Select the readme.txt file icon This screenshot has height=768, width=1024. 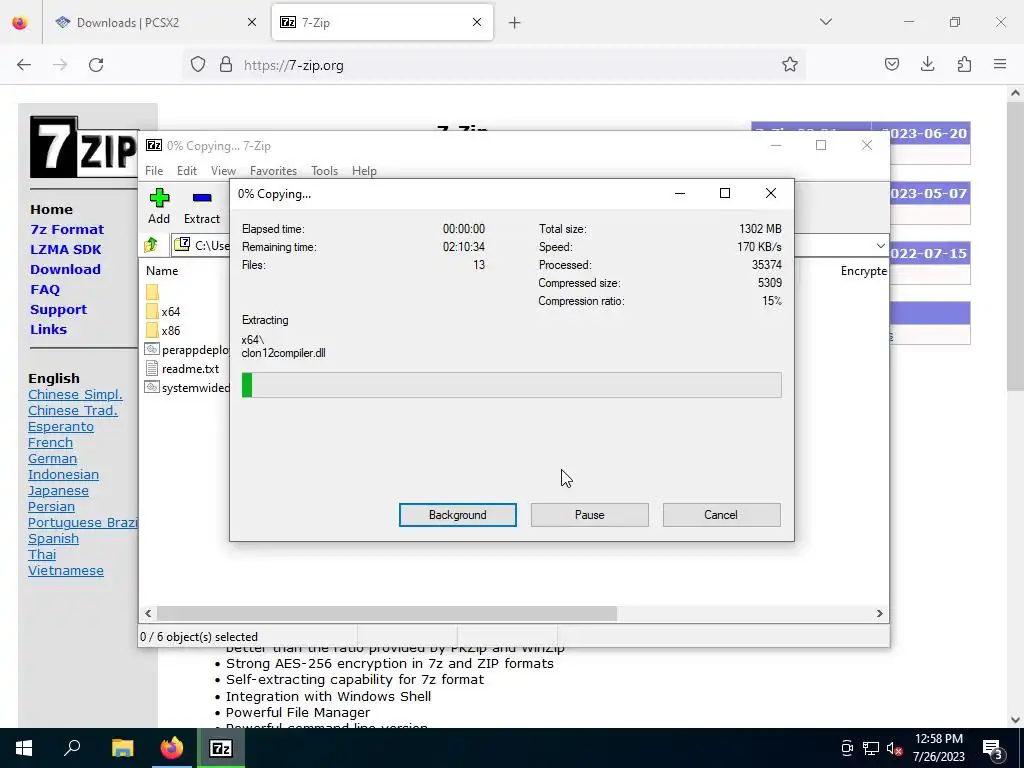(152, 368)
